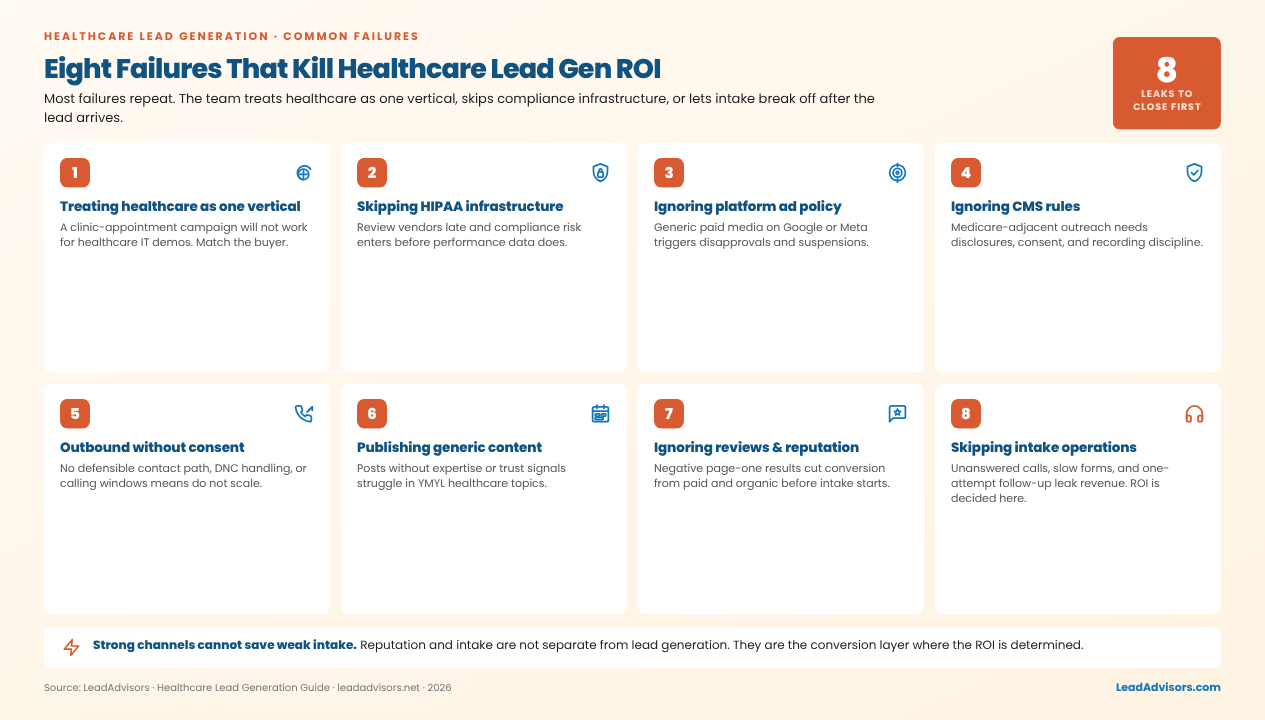Screen dimensions: 1265x720
Task: Click 'Ignoring reviews & reputation' heading
Action: click(756, 447)
